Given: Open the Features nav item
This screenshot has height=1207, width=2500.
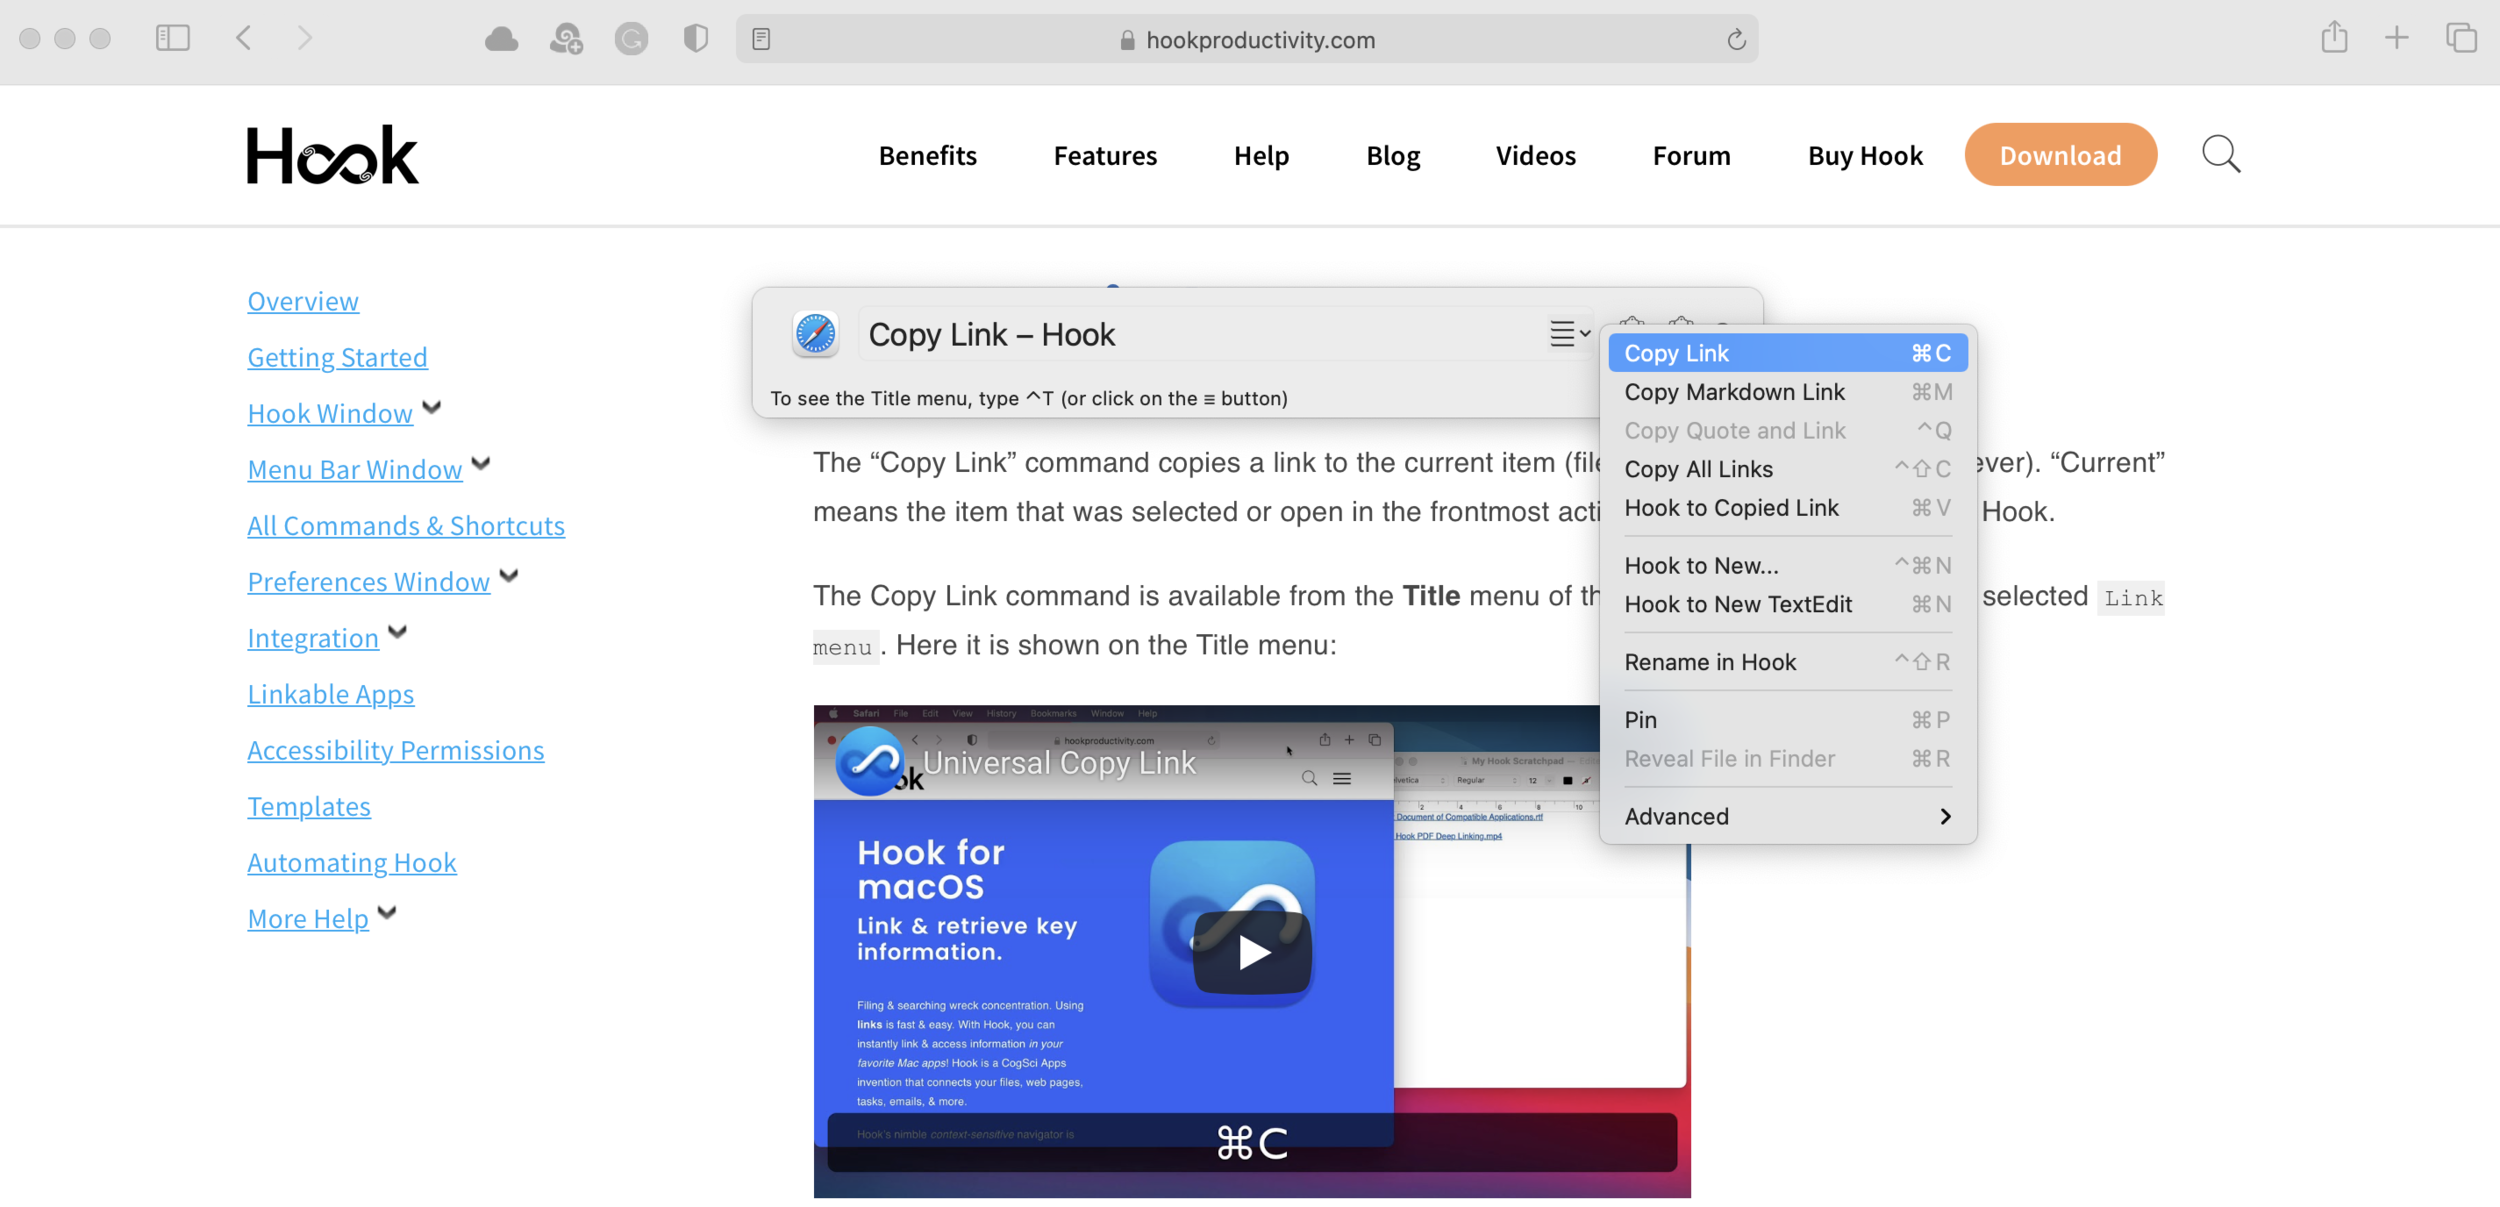Looking at the screenshot, I should click(1105, 156).
